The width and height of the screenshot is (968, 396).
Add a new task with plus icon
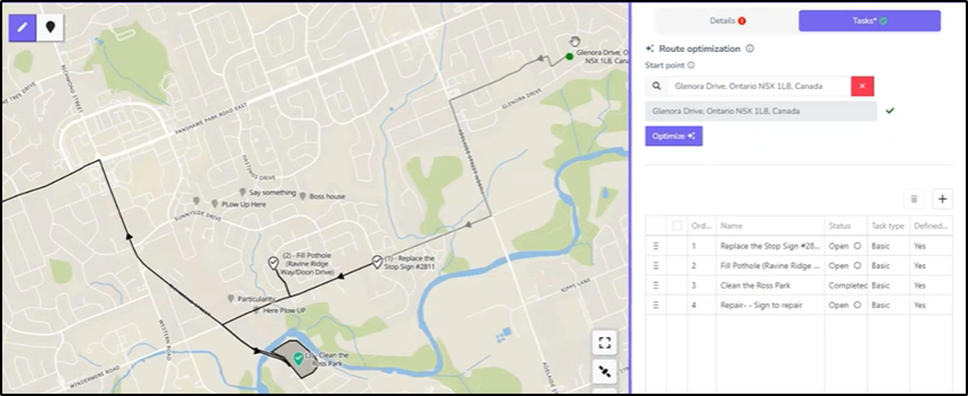[x=942, y=199]
